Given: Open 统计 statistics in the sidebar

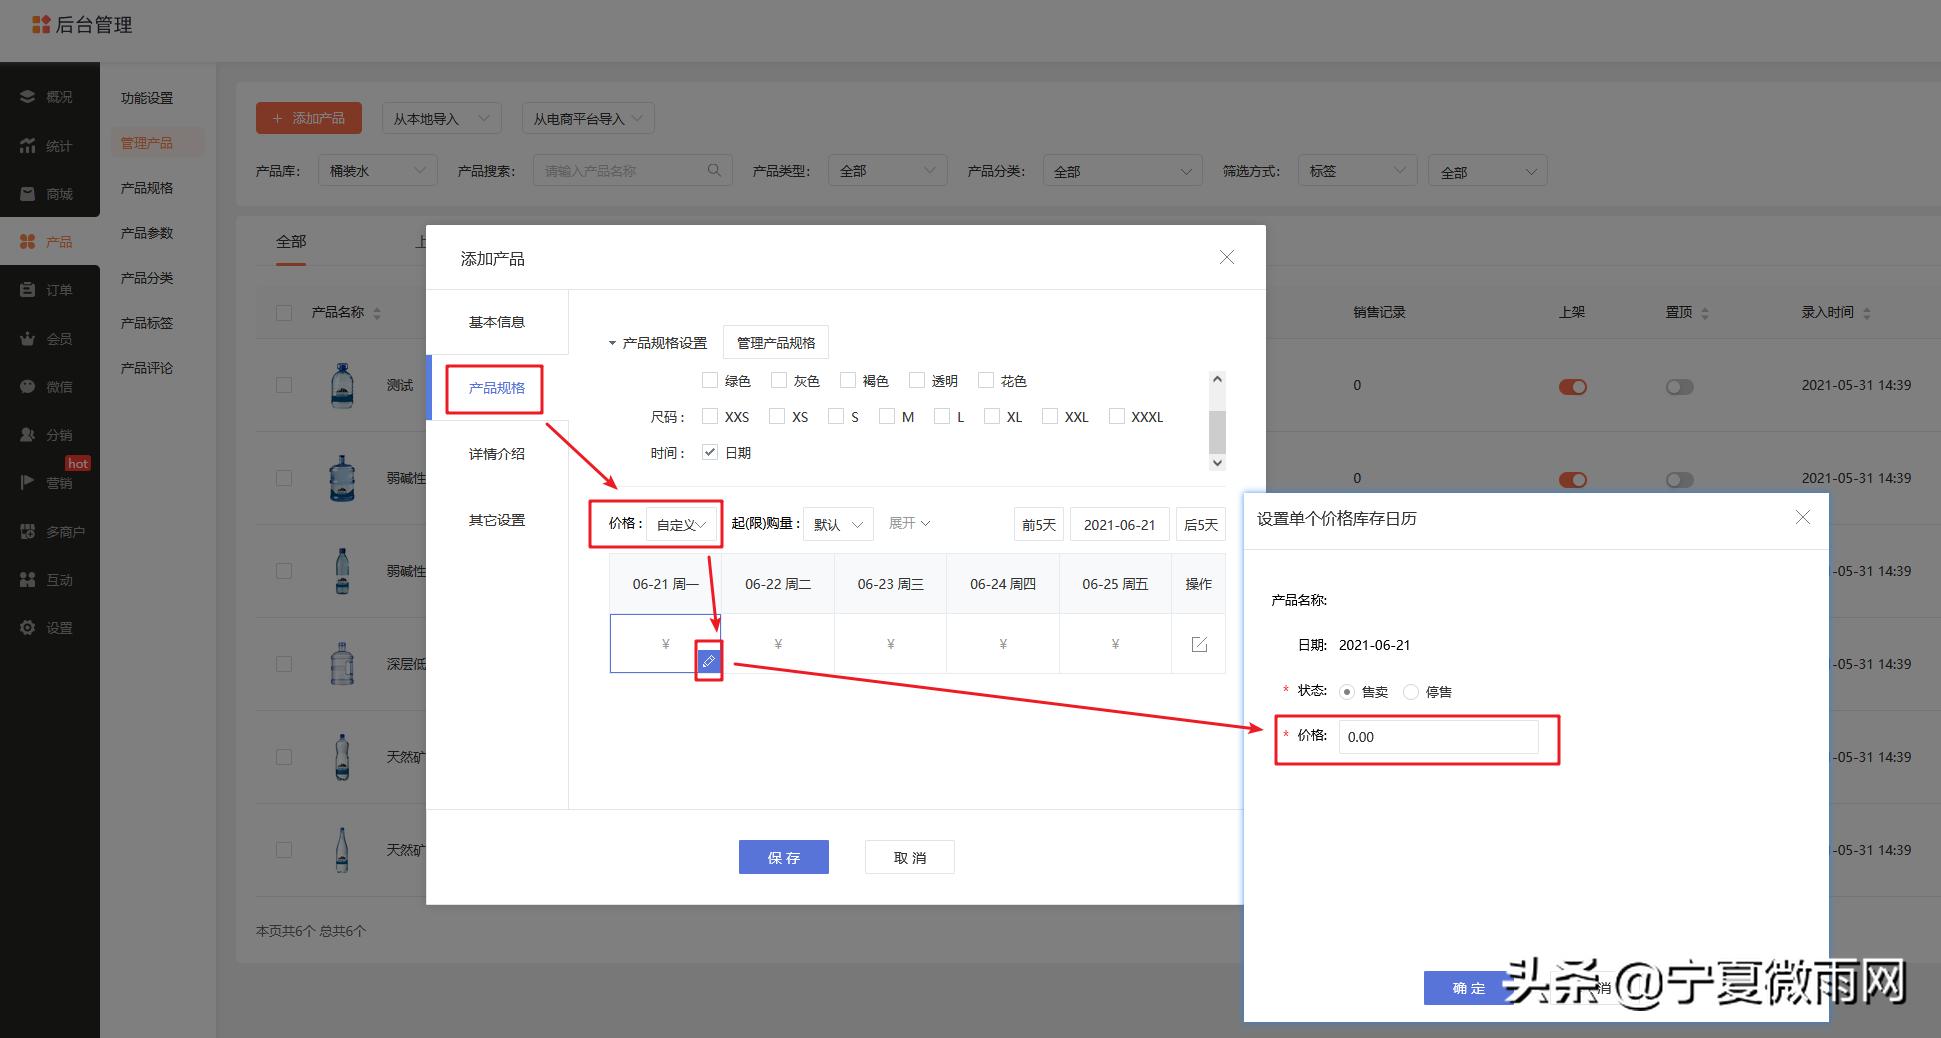Looking at the screenshot, I should click(49, 146).
